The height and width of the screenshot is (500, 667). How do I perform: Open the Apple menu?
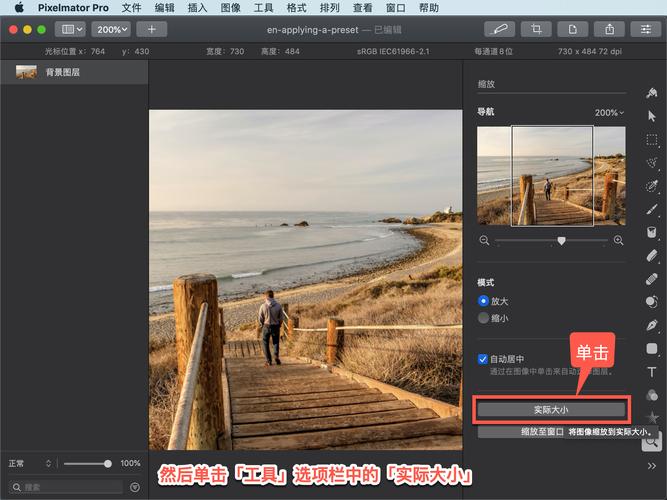tap(19, 8)
